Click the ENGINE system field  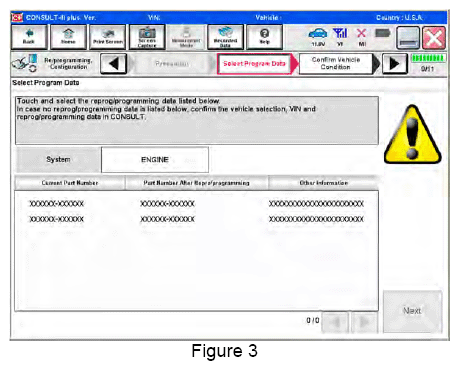click(155, 160)
